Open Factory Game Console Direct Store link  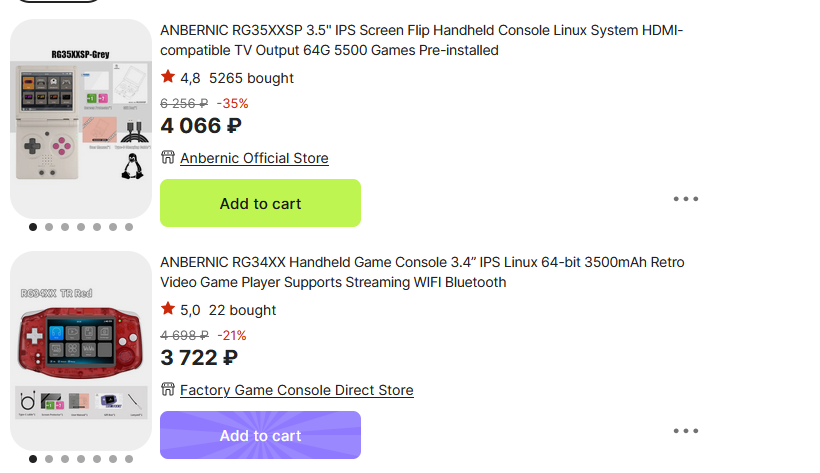296,390
